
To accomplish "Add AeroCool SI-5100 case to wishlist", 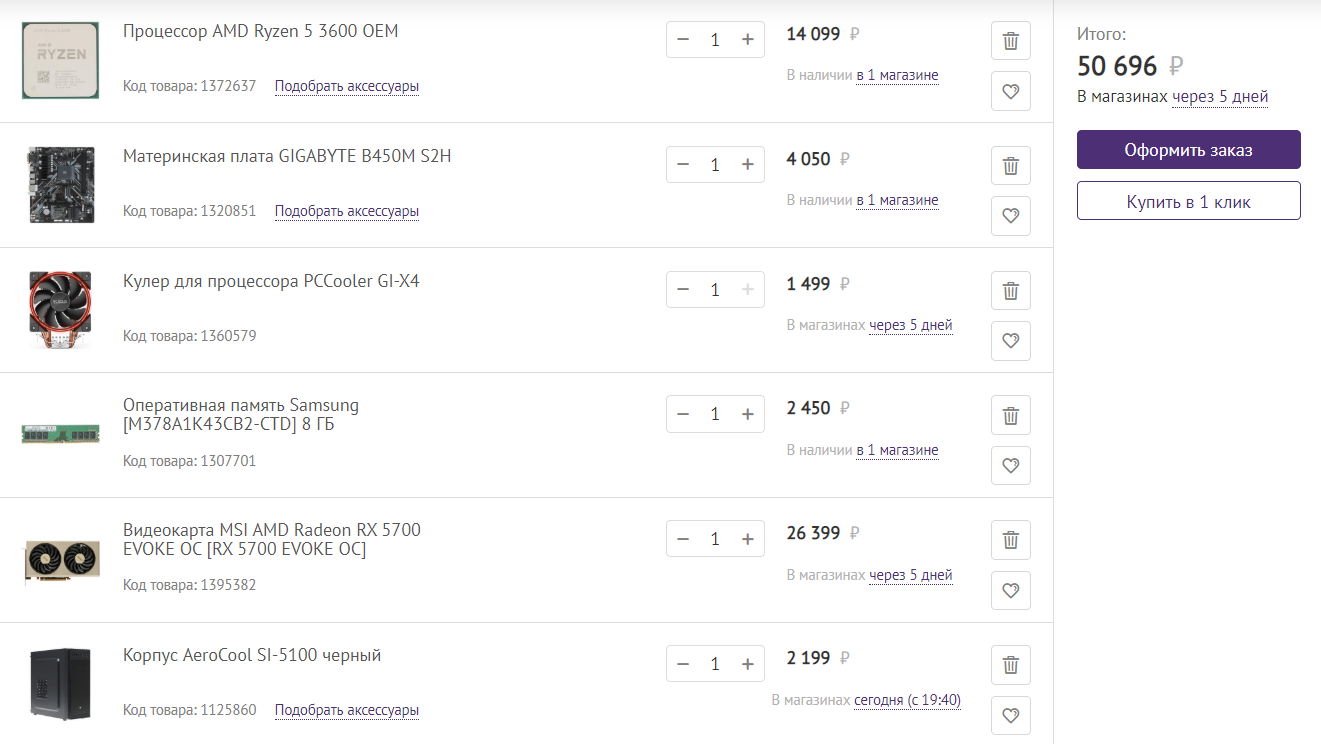I will click(x=1010, y=716).
